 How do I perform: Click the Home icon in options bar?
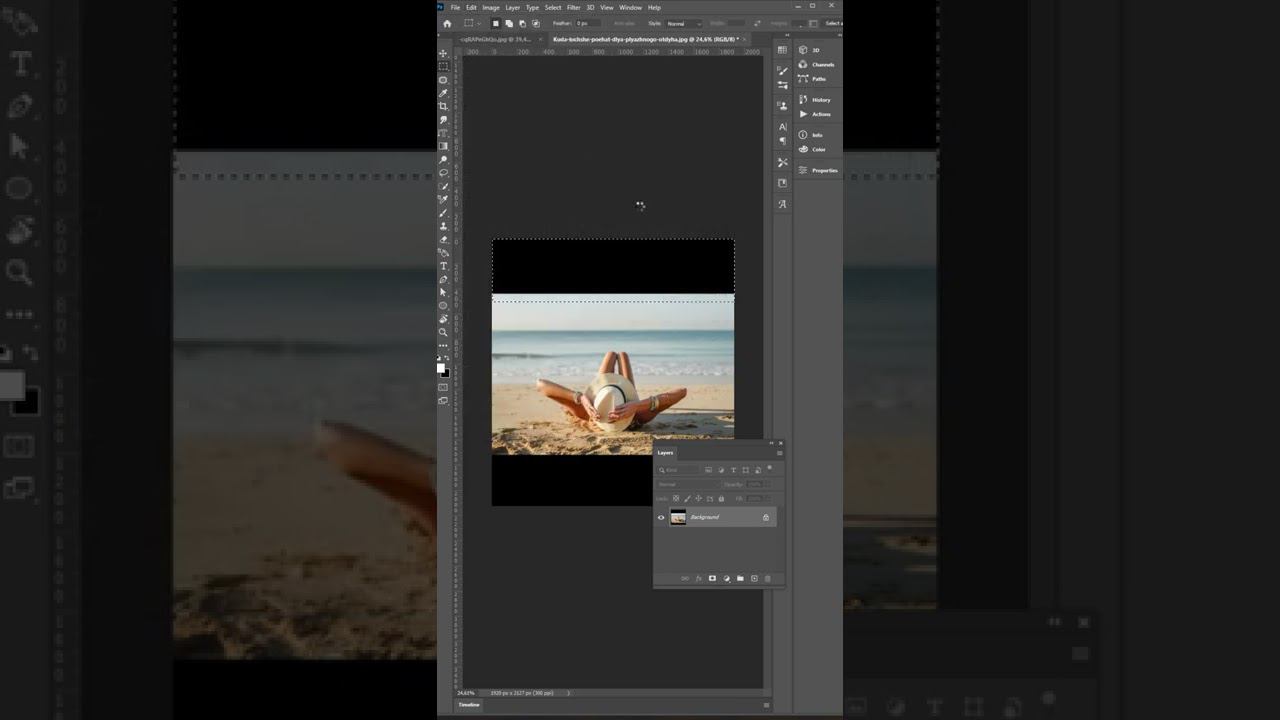pyautogui.click(x=447, y=23)
